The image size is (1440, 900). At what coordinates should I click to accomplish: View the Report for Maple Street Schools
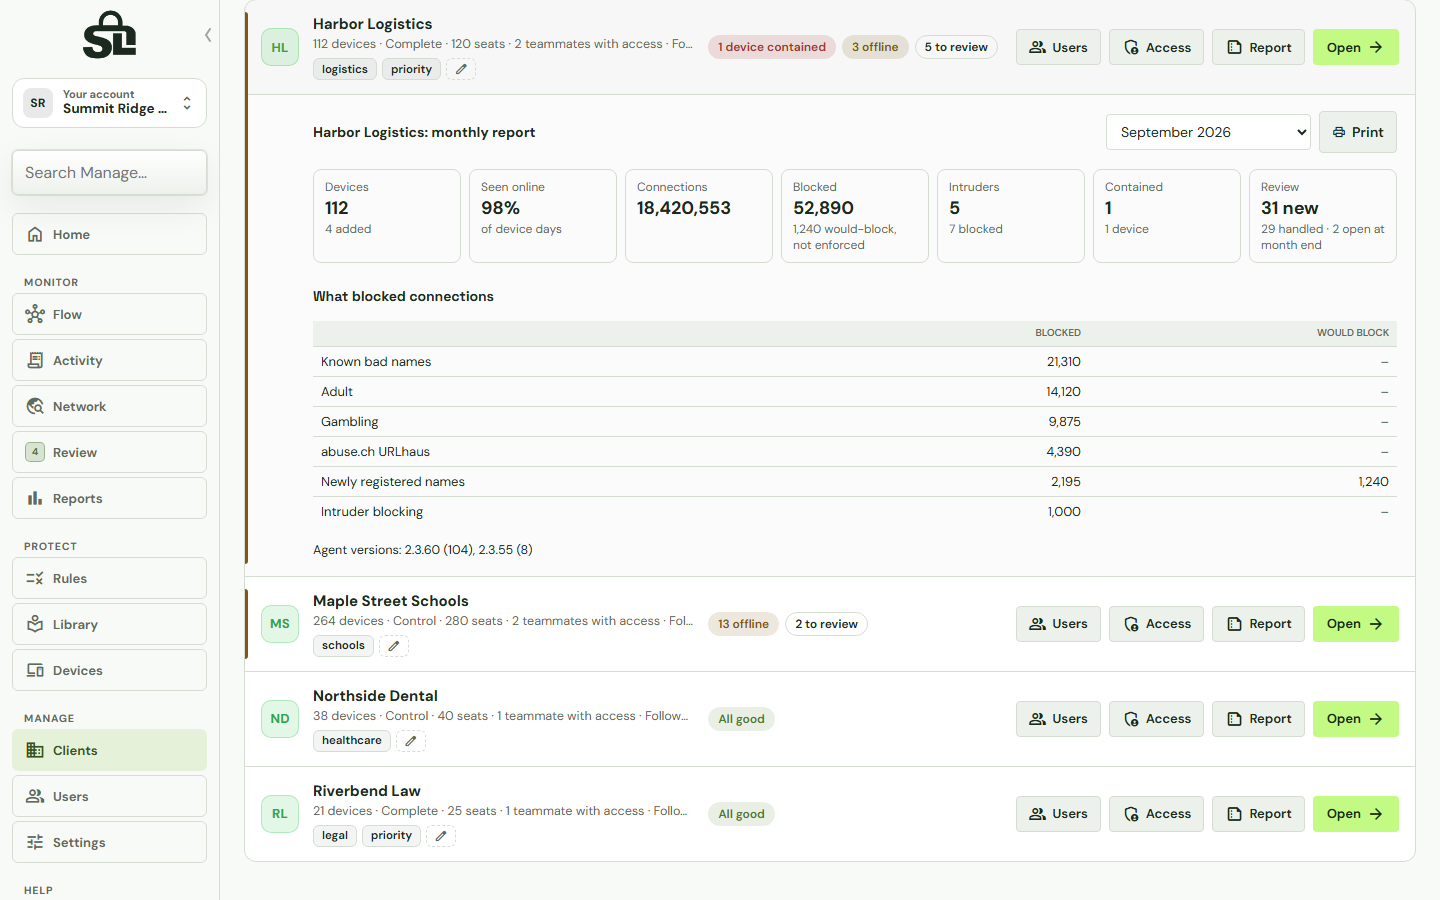point(1258,624)
